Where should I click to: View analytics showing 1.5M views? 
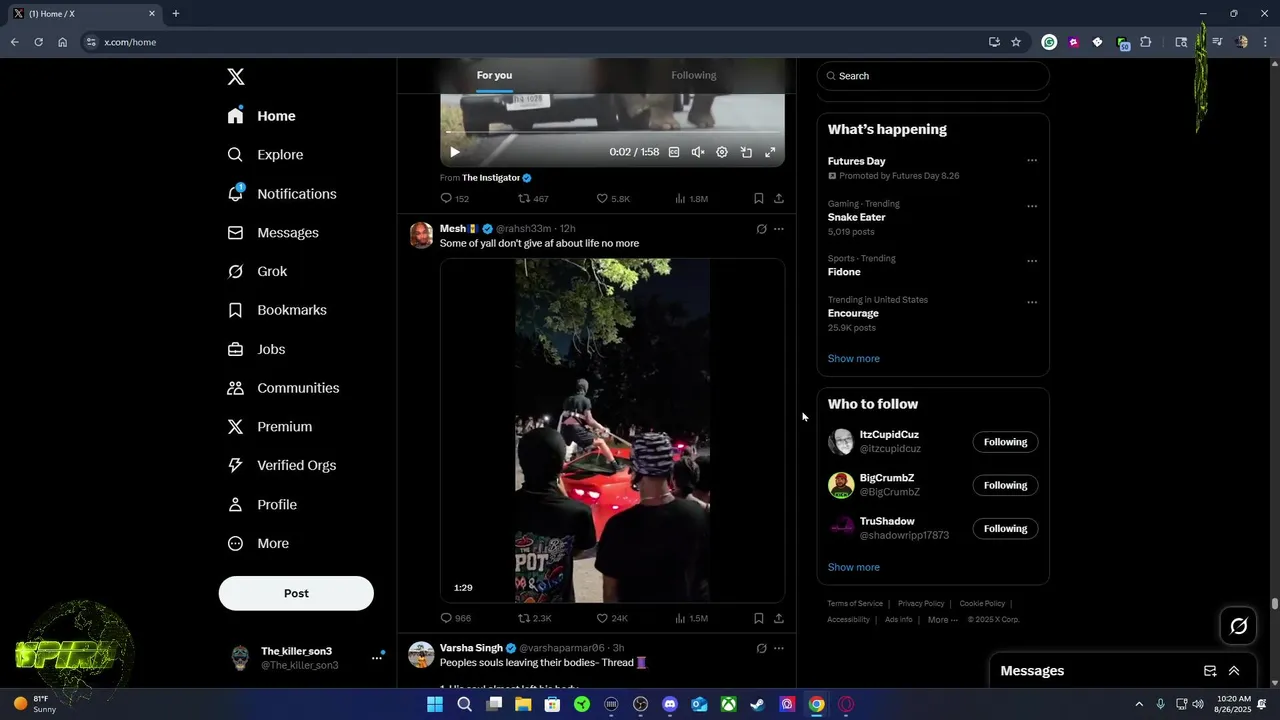click(x=692, y=618)
